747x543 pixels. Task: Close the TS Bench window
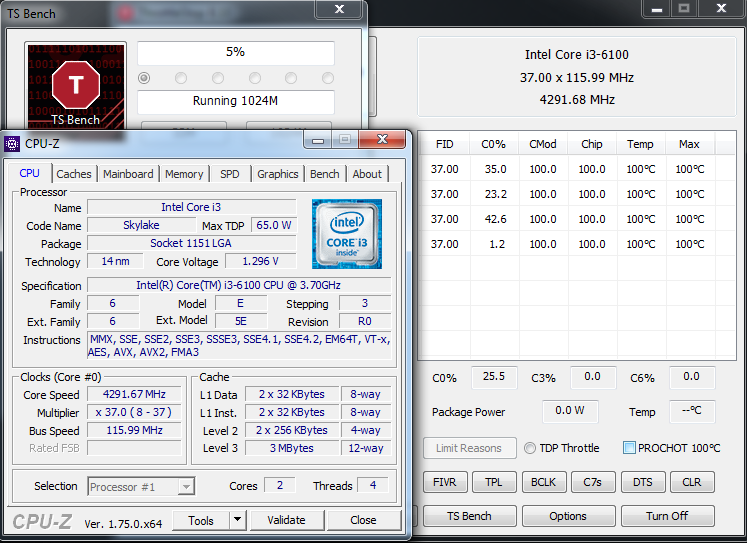pyautogui.click(x=339, y=9)
